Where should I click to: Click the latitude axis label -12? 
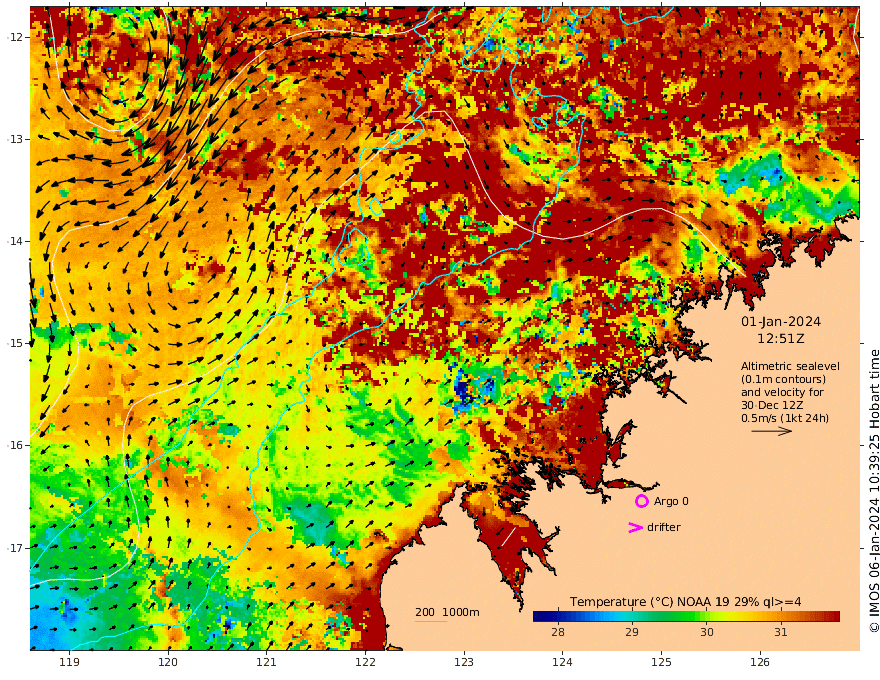point(15,37)
